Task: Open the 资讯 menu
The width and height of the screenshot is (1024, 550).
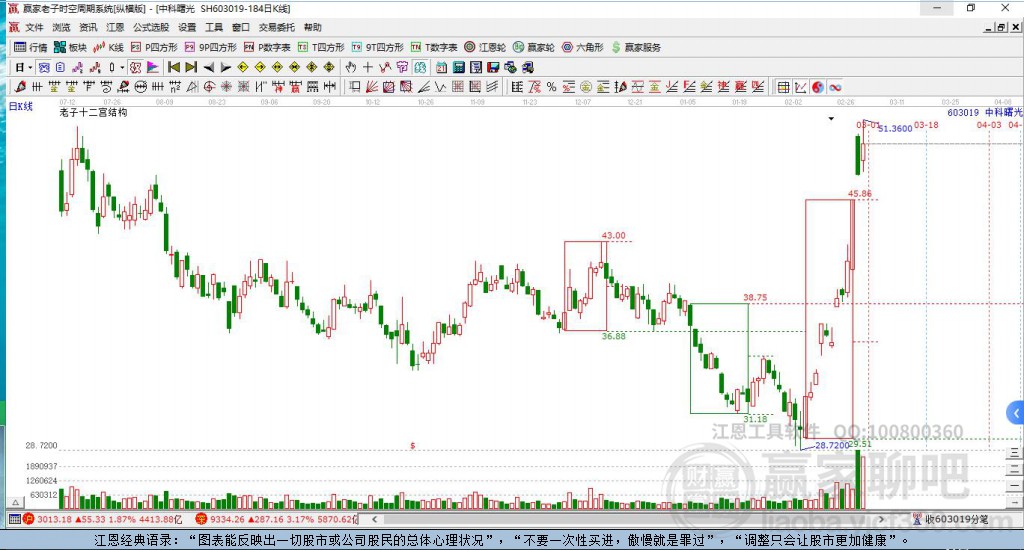Action: pyautogui.click(x=88, y=27)
